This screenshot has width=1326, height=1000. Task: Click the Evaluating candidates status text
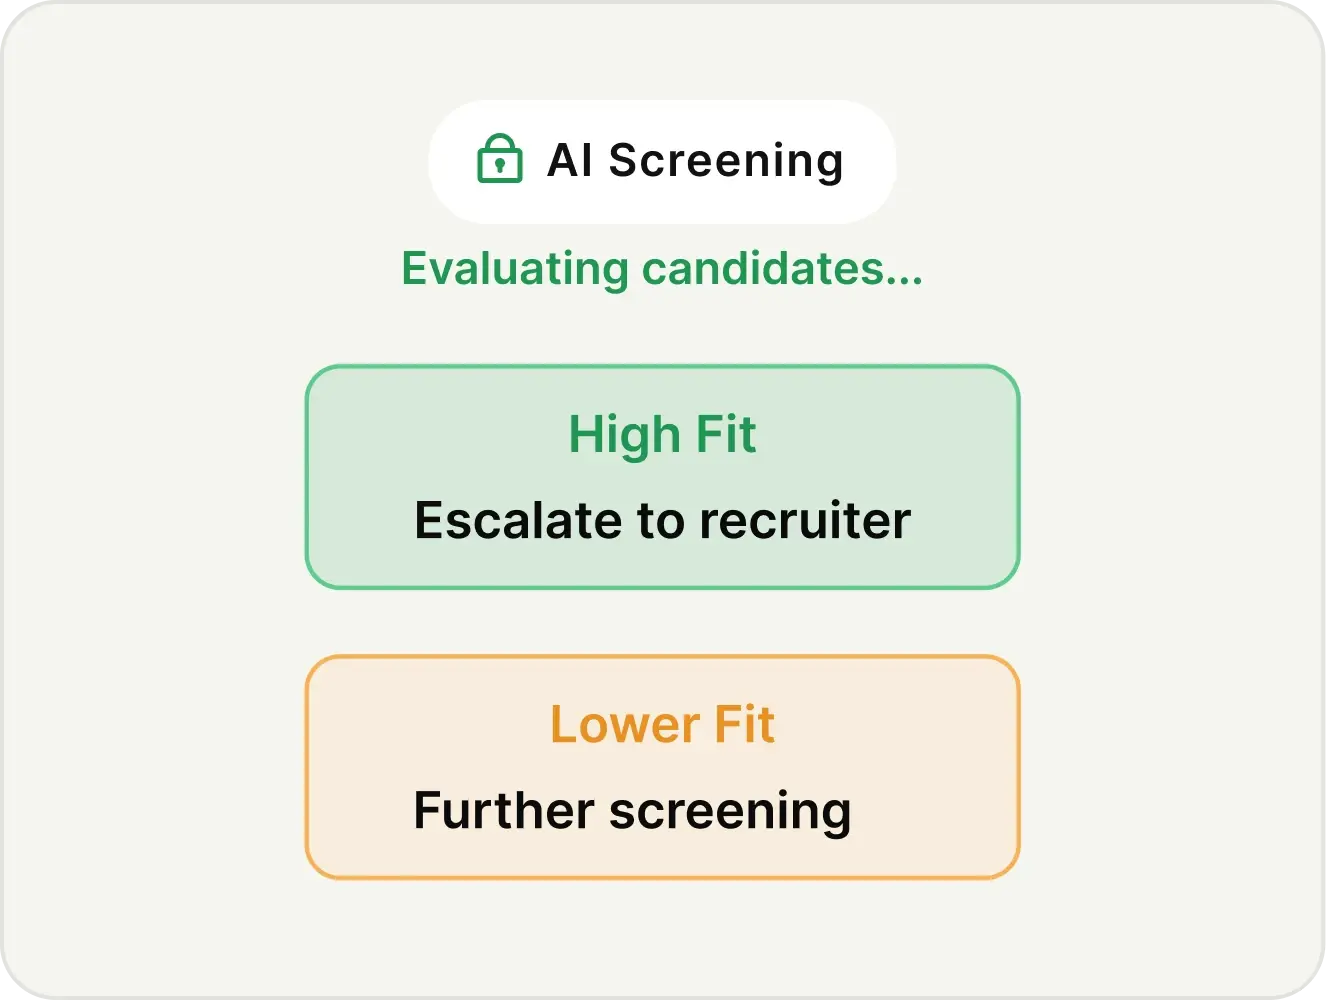pyautogui.click(x=662, y=269)
